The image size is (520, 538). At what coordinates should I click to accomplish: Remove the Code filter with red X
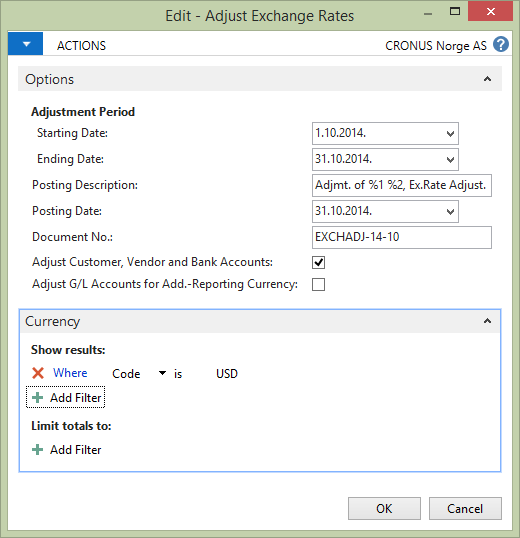click(38, 373)
